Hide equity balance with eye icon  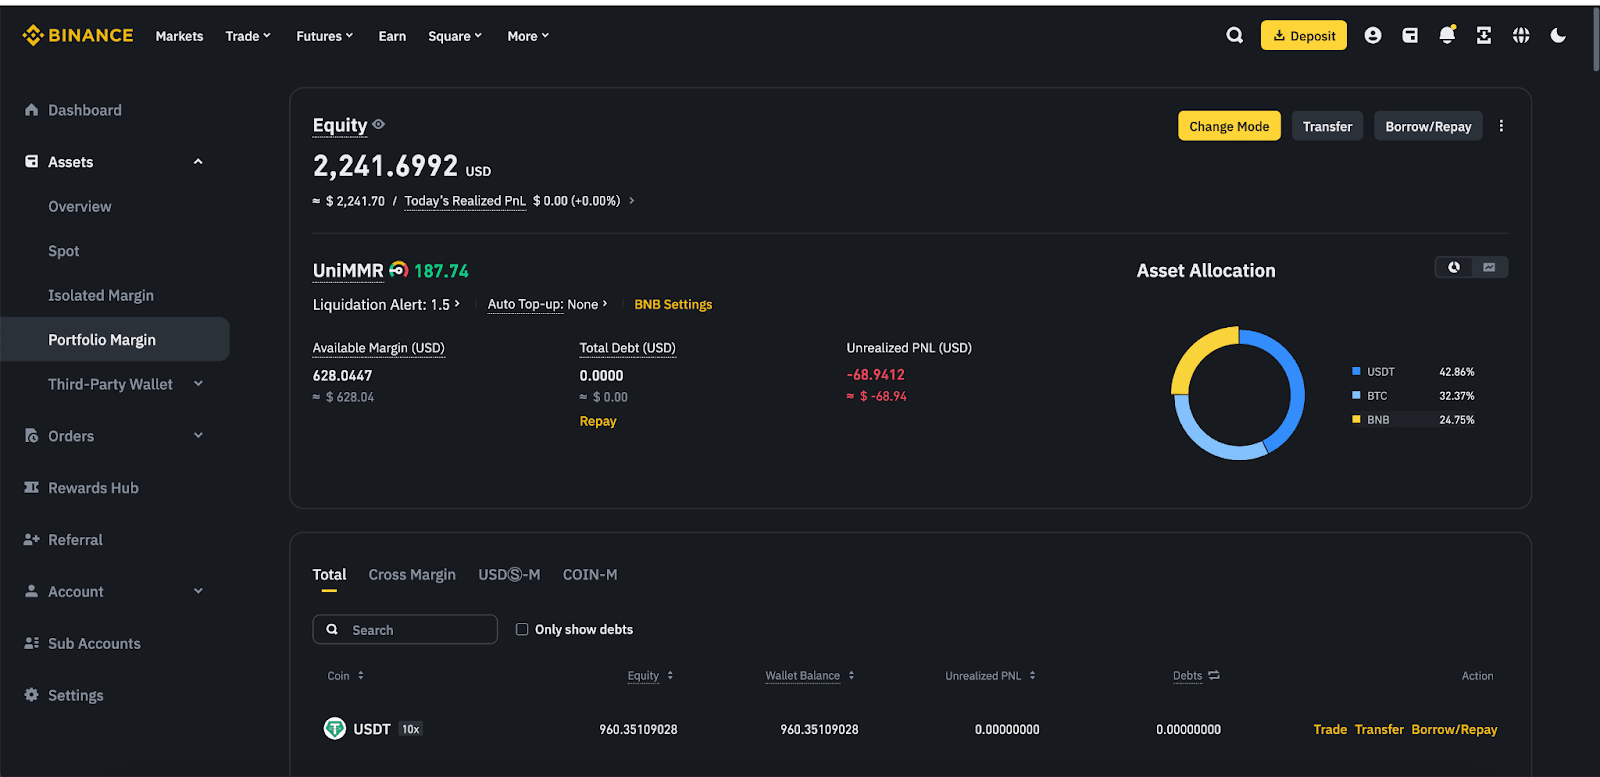[379, 125]
